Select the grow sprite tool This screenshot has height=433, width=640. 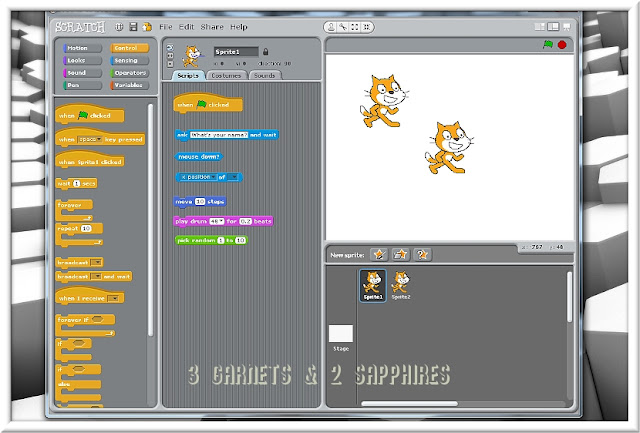[355, 27]
